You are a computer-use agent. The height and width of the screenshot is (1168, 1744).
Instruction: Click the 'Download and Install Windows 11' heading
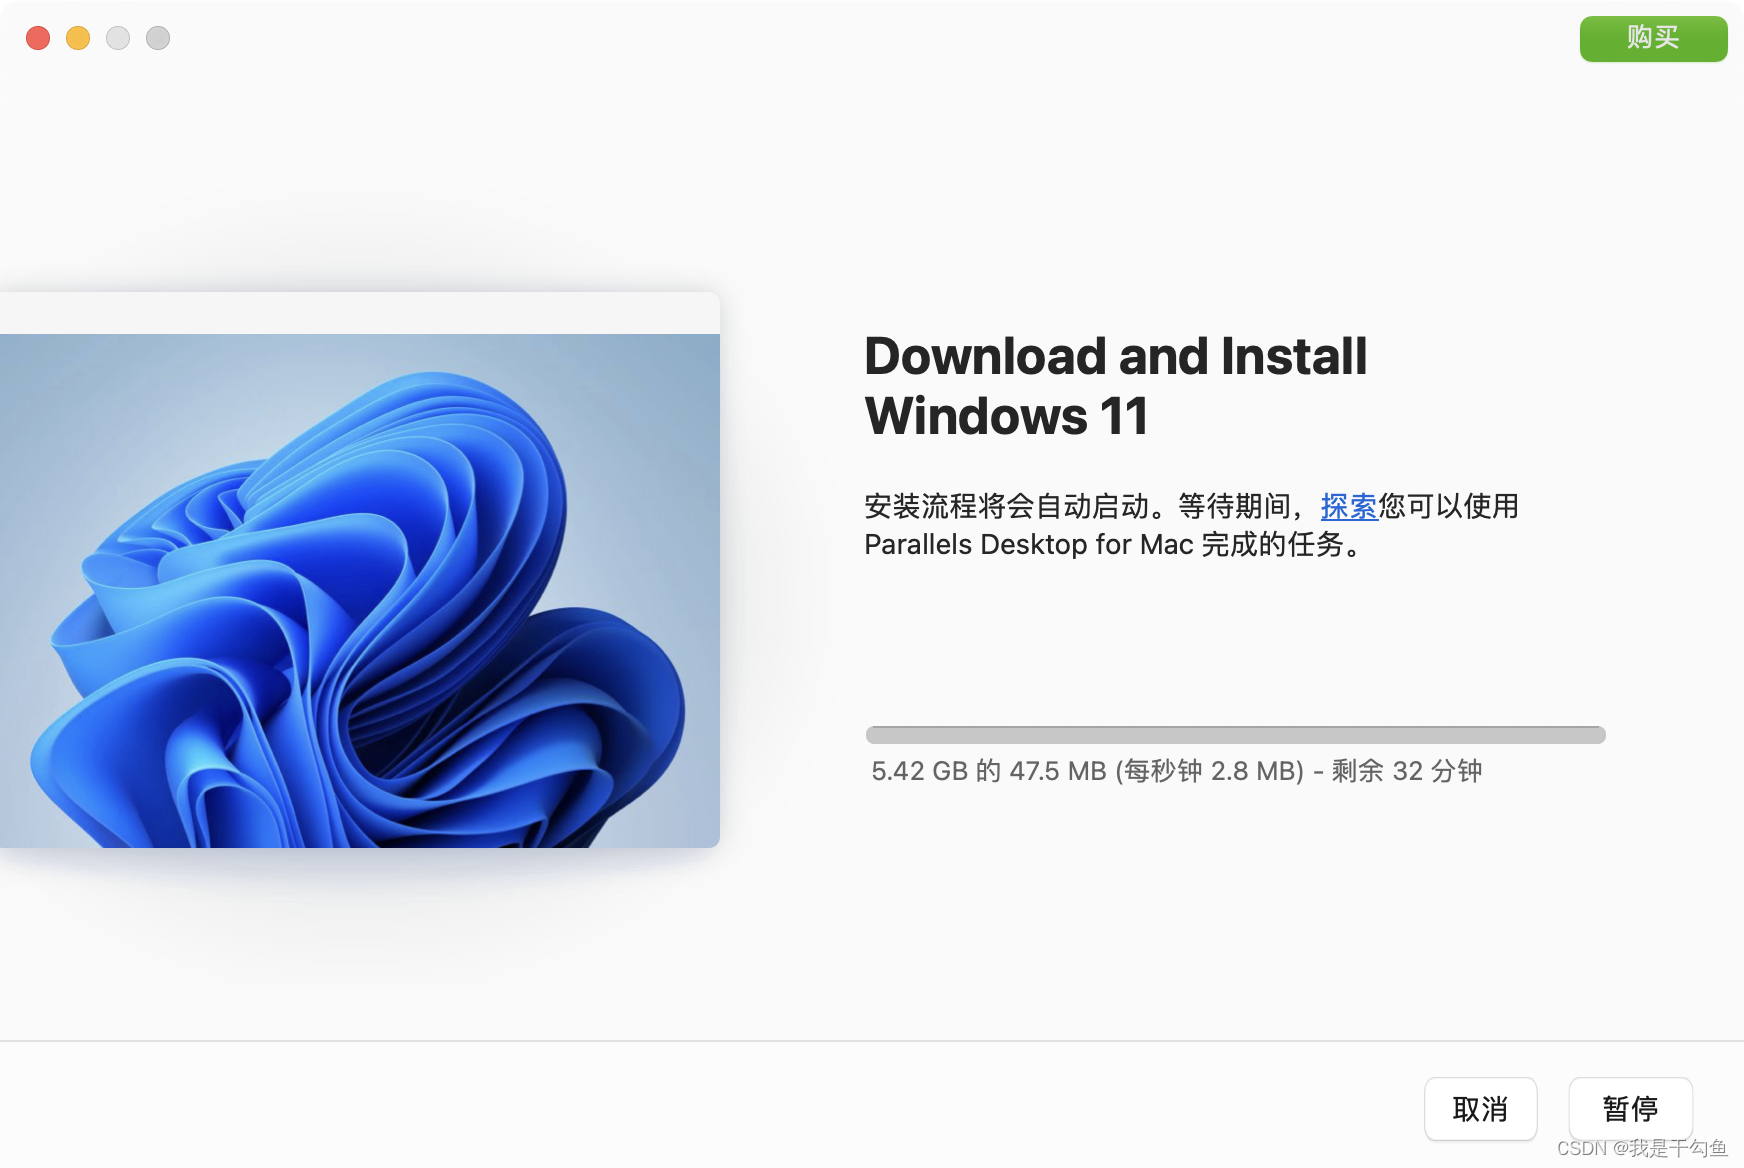(x=1115, y=386)
